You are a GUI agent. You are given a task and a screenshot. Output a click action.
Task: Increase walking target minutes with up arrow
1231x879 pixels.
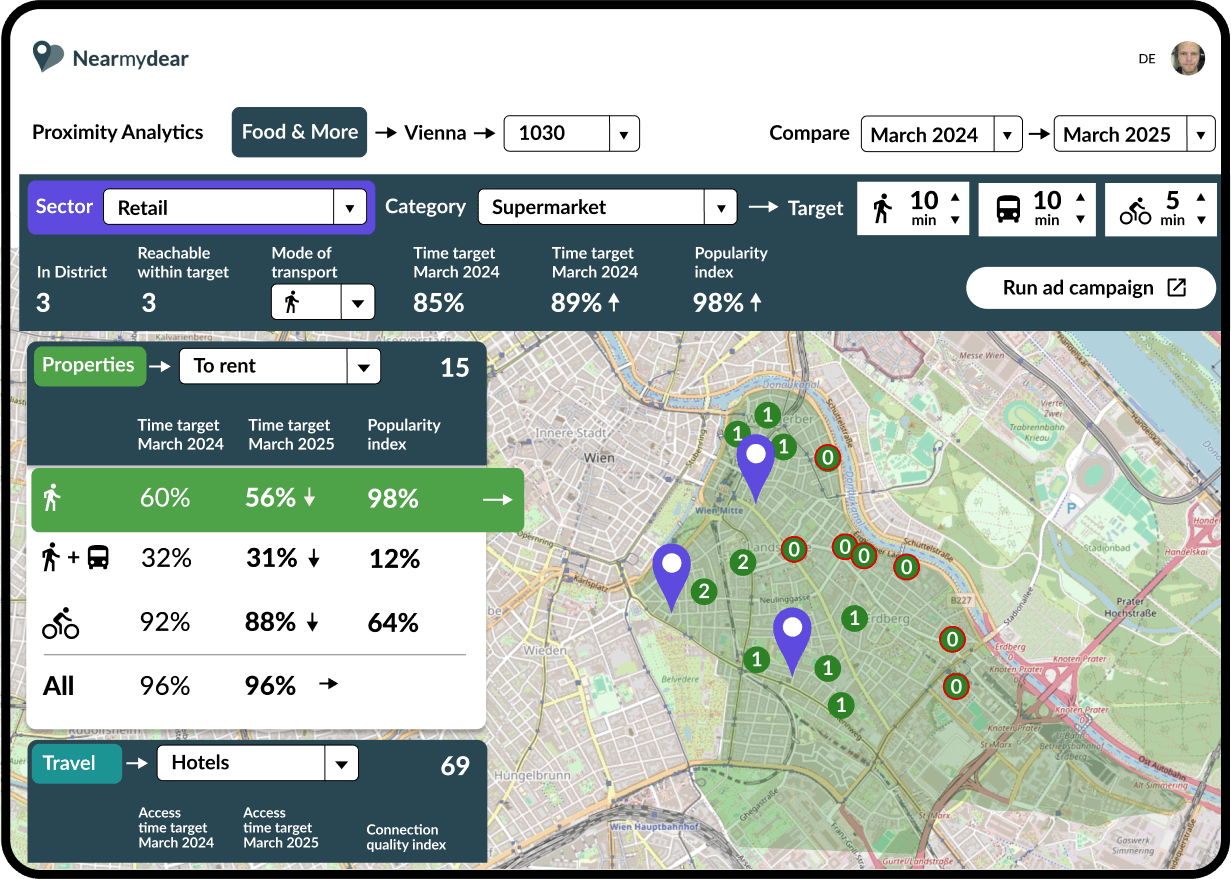point(955,196)
